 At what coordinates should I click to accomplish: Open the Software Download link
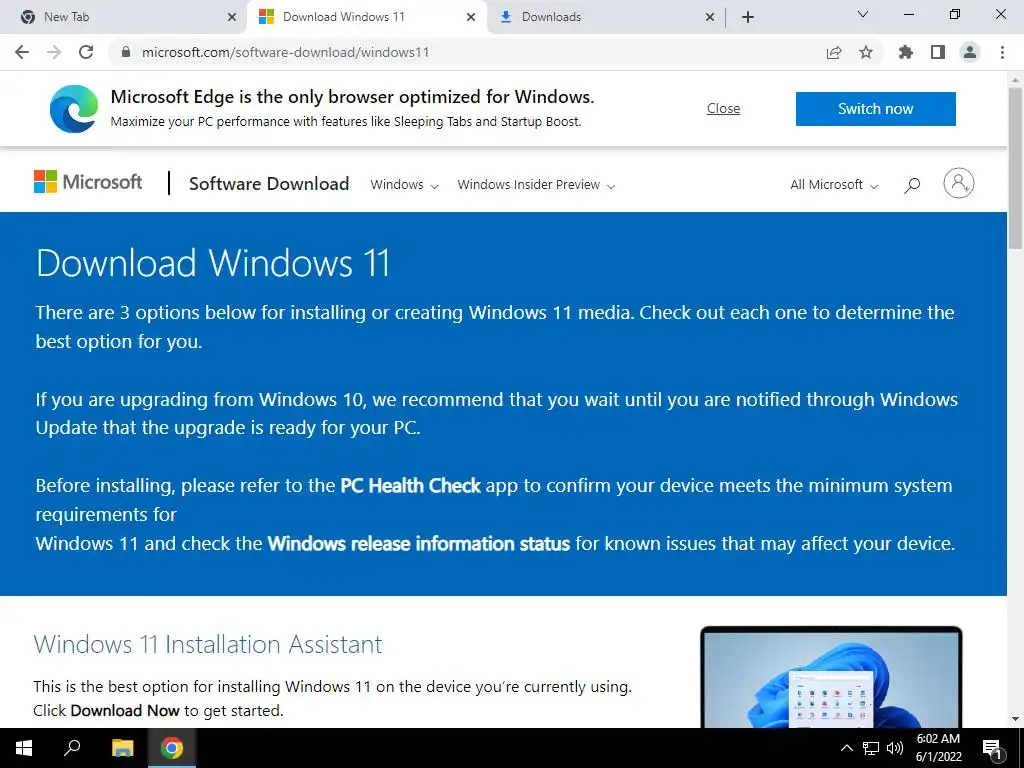[x=269, y=184]
